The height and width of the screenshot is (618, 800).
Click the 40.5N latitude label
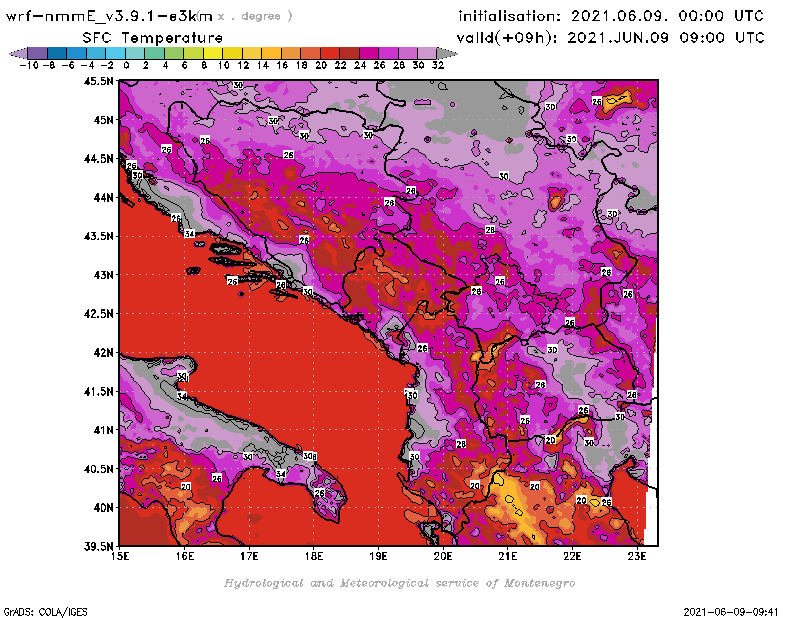click(98, 469)
